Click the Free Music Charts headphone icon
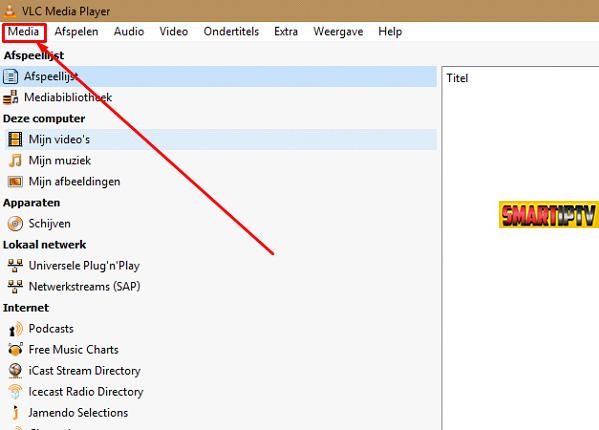Viewport: 599px width, 430px height. point(15,349)
